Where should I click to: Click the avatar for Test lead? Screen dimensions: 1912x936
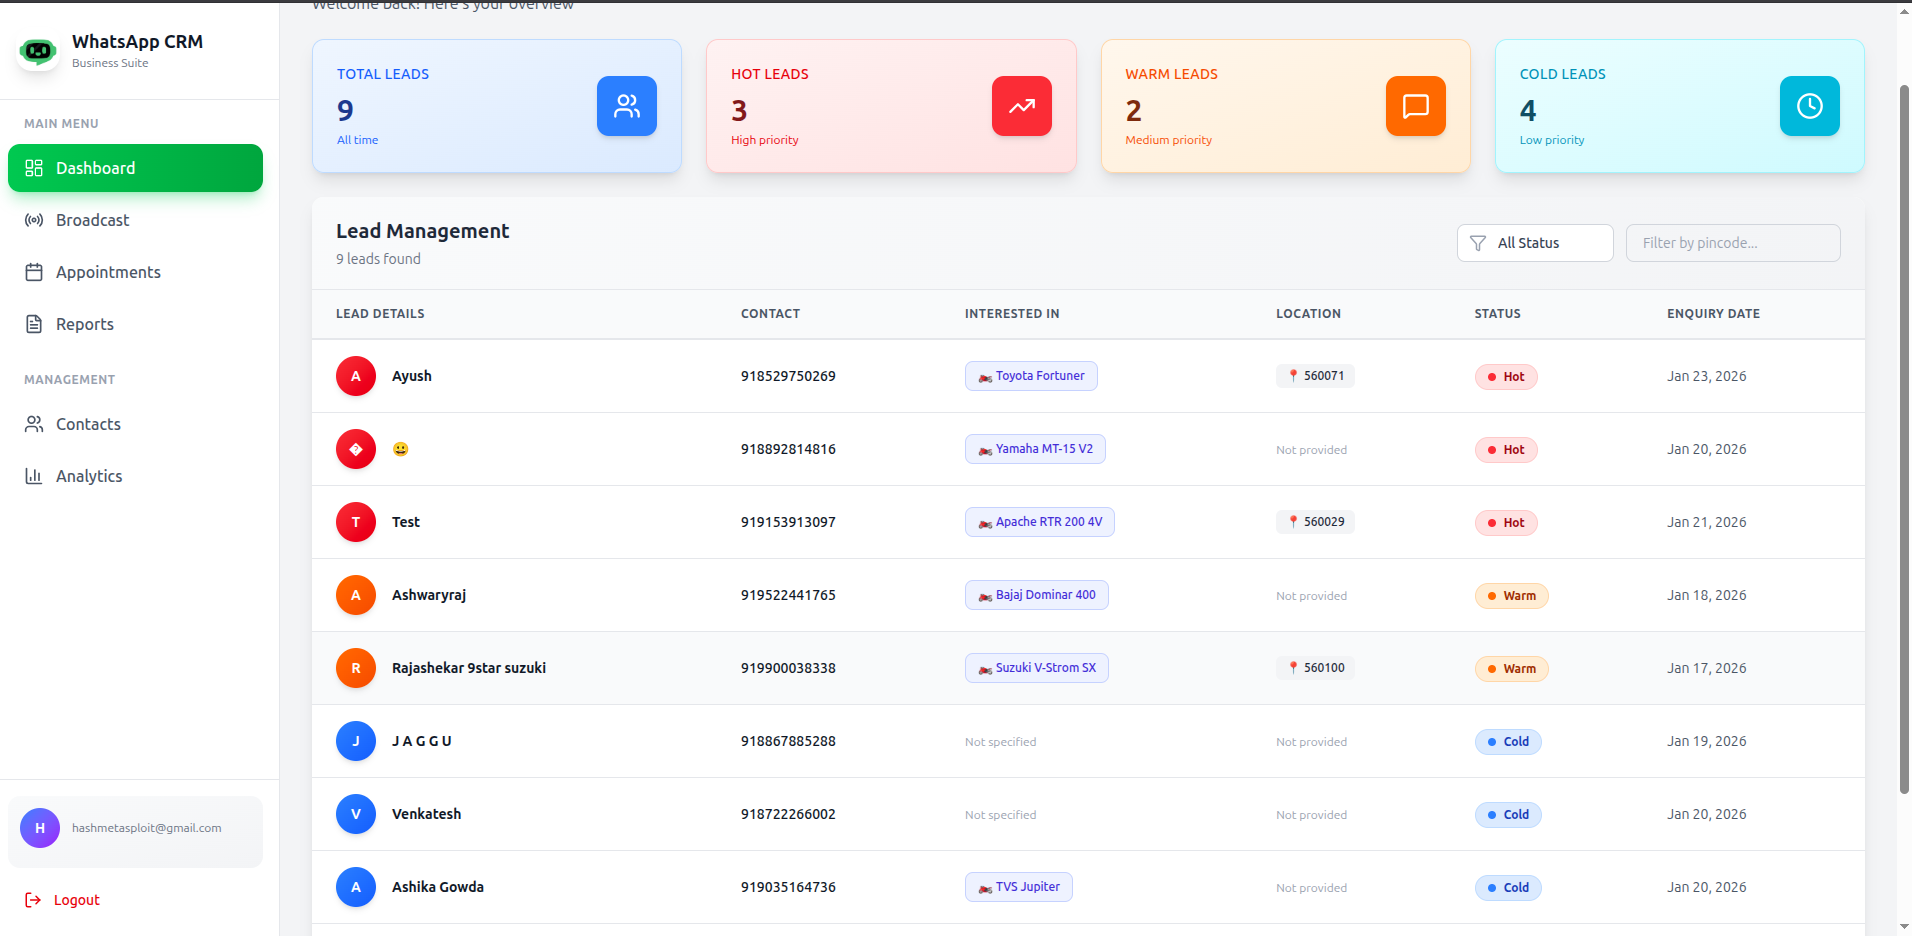pyautogui.click(x=356, y=522)
